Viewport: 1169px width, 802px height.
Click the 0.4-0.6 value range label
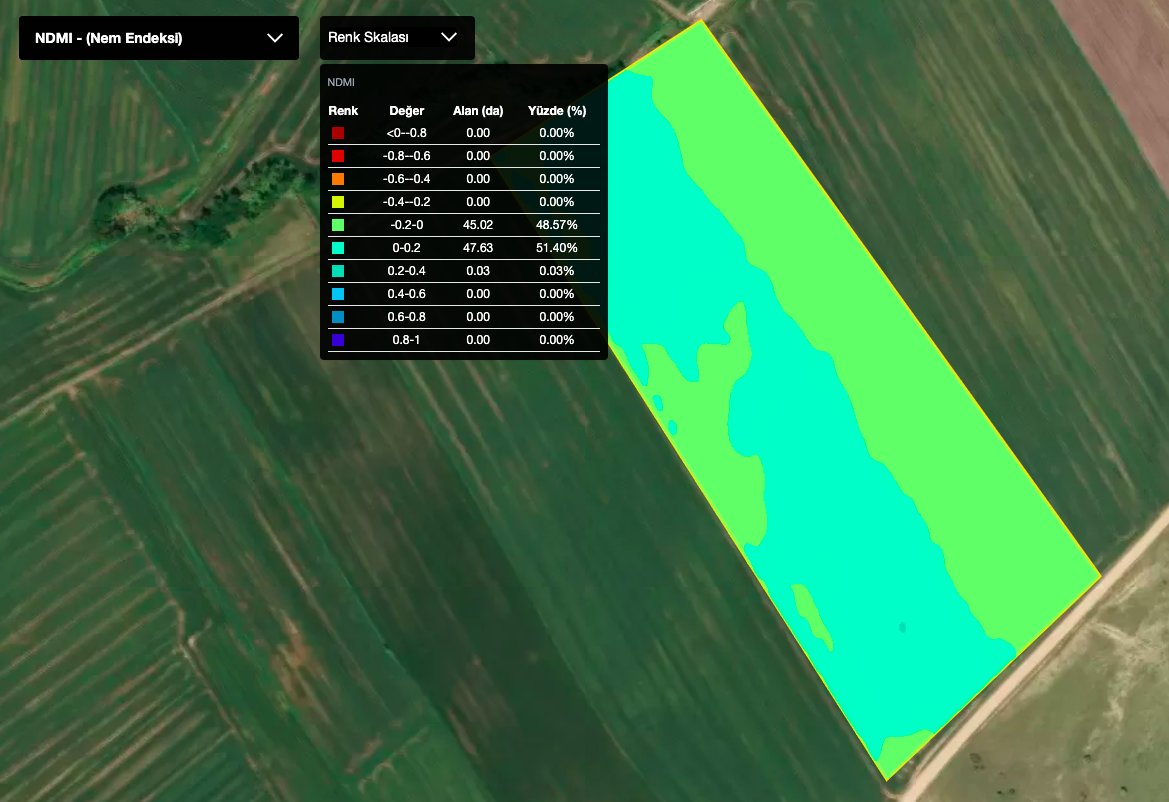click(406, 294)
